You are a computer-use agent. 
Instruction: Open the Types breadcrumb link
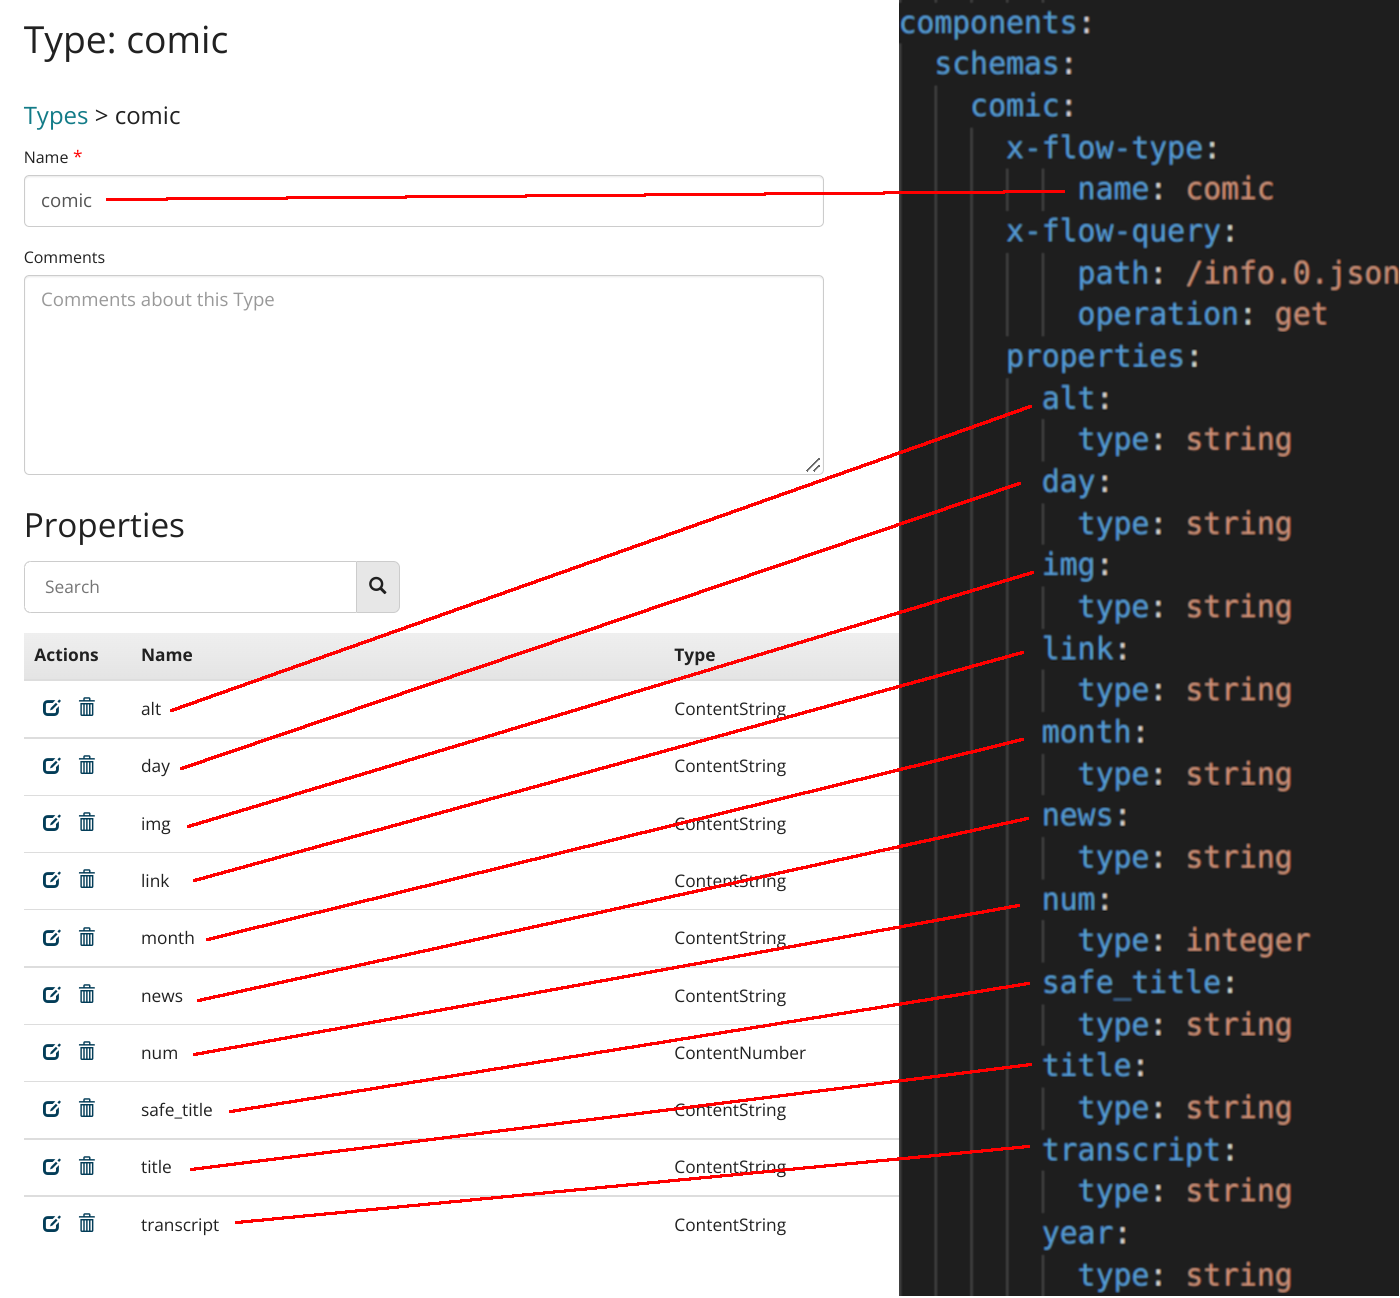click(55, 116)
